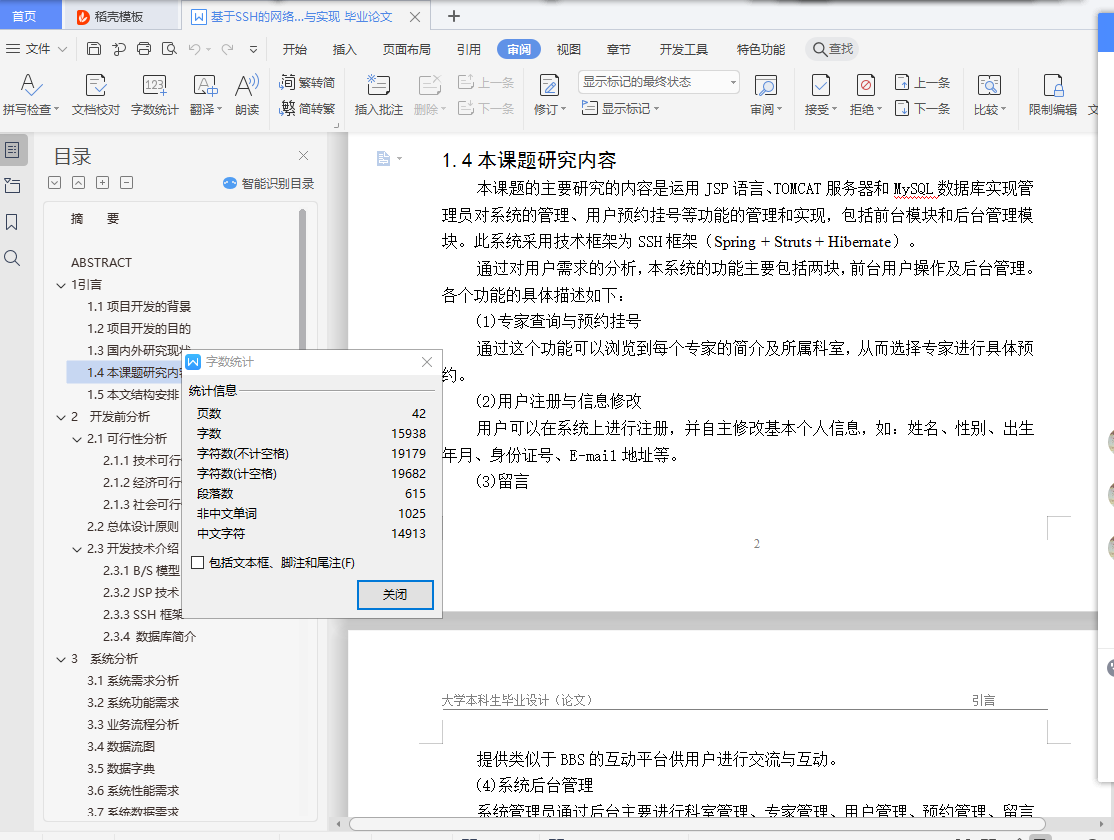This screenshot has width=1114, height=840.
Task: Click the horizontal scrollbar below document
Action: point(696,824)
